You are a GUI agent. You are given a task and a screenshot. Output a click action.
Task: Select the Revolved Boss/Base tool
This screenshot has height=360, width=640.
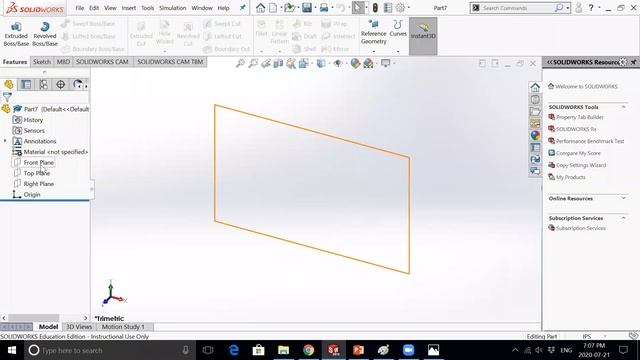[44, 34]
